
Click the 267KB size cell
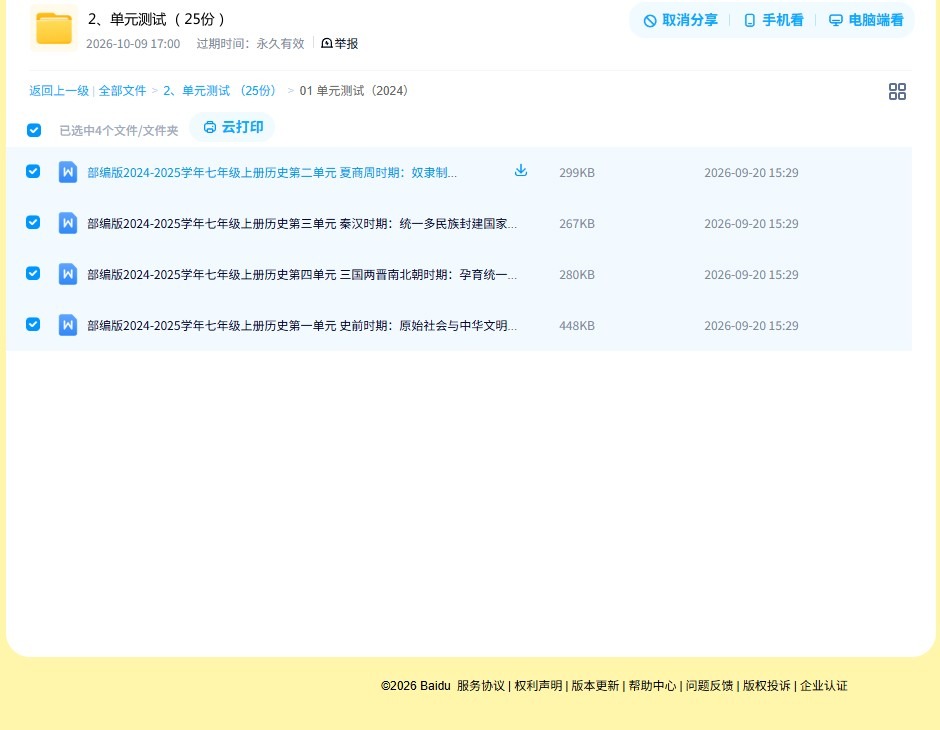[x=577, y=224]
